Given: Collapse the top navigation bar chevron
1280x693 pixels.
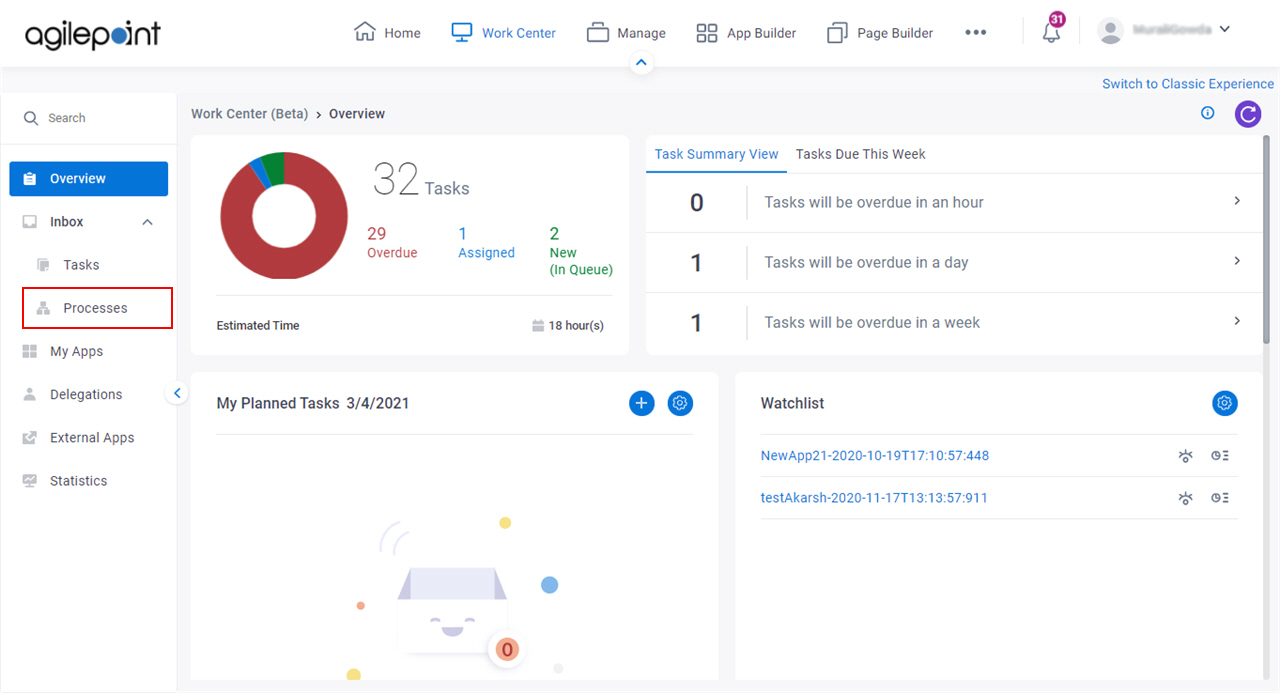Looking at the screenshot, I should click(642, 63).
